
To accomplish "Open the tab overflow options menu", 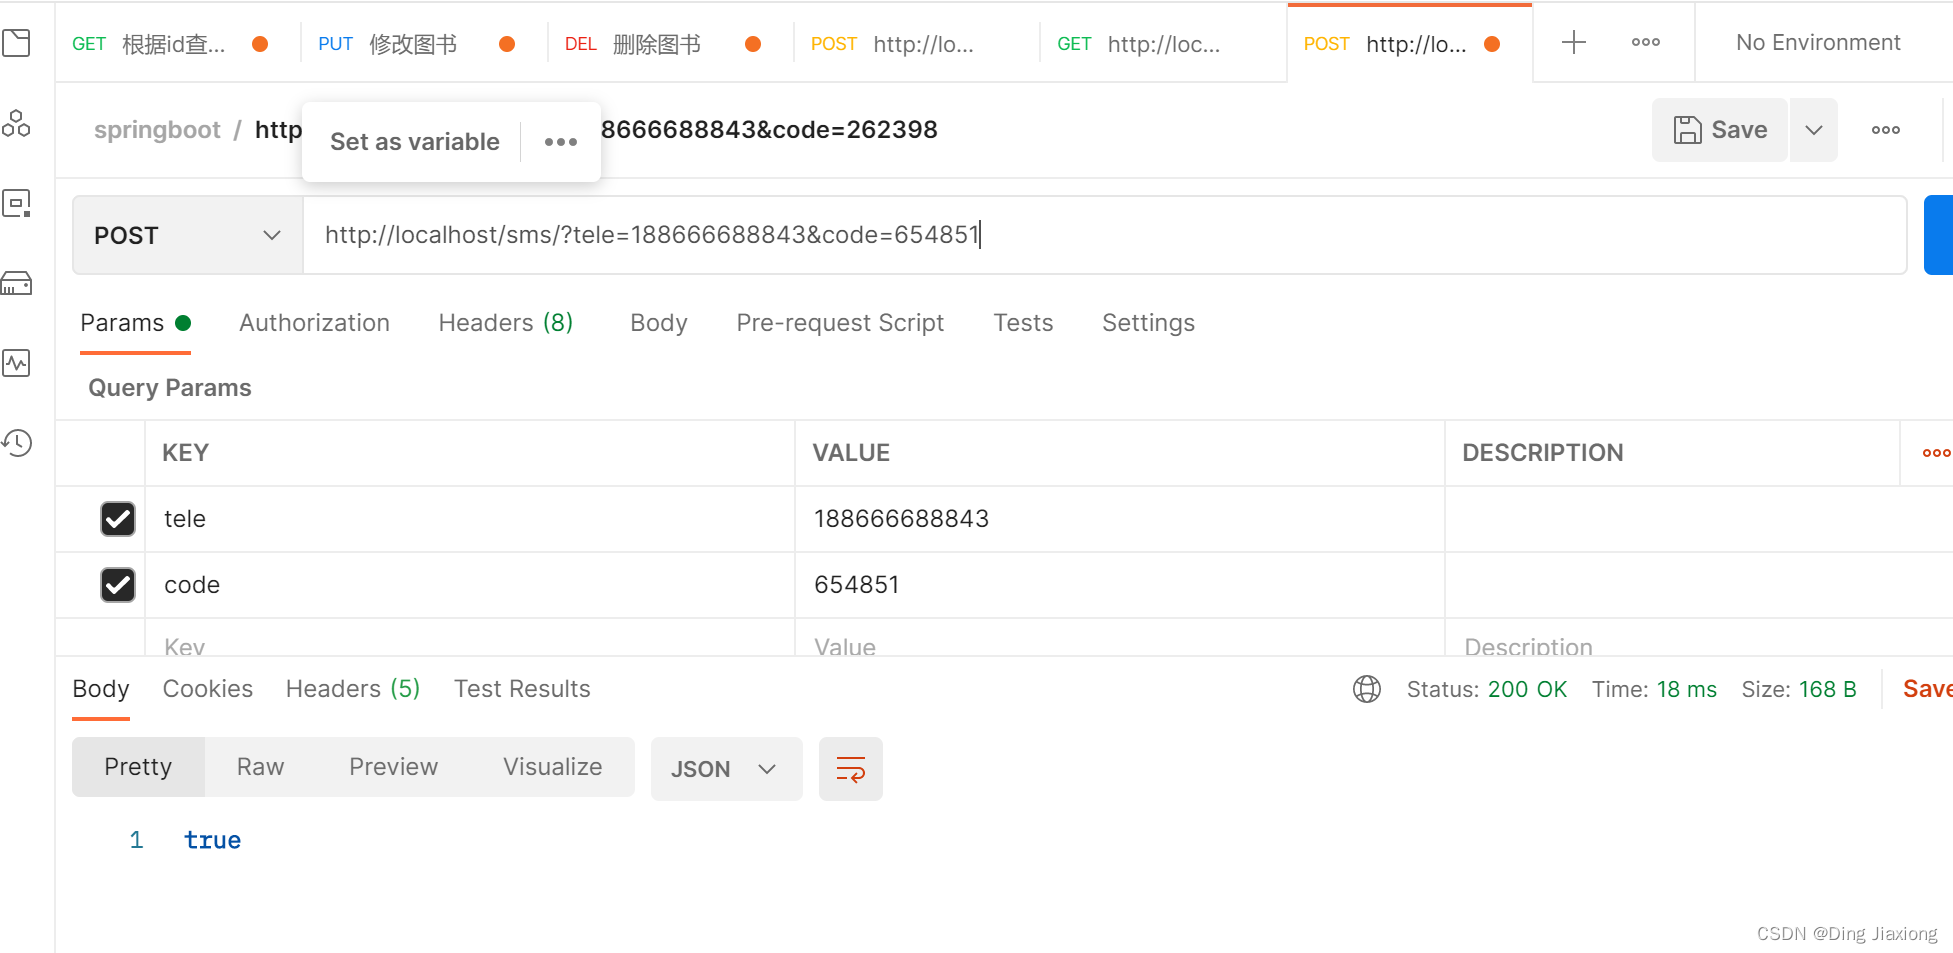I will [1646, 42].
